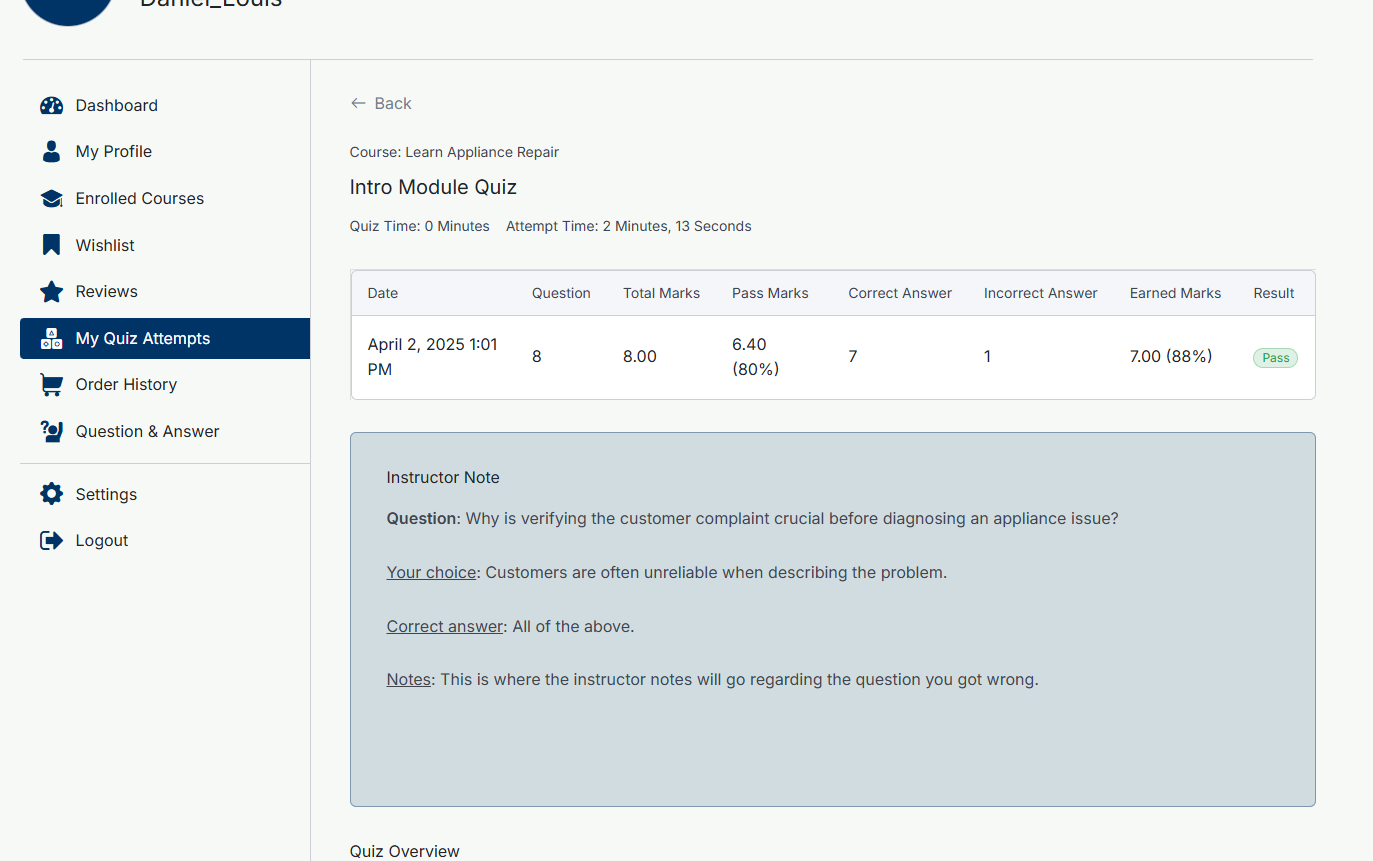1373x861 pixels.
Task: Click the Question & Answer icon
Action: tap(51, 432)
